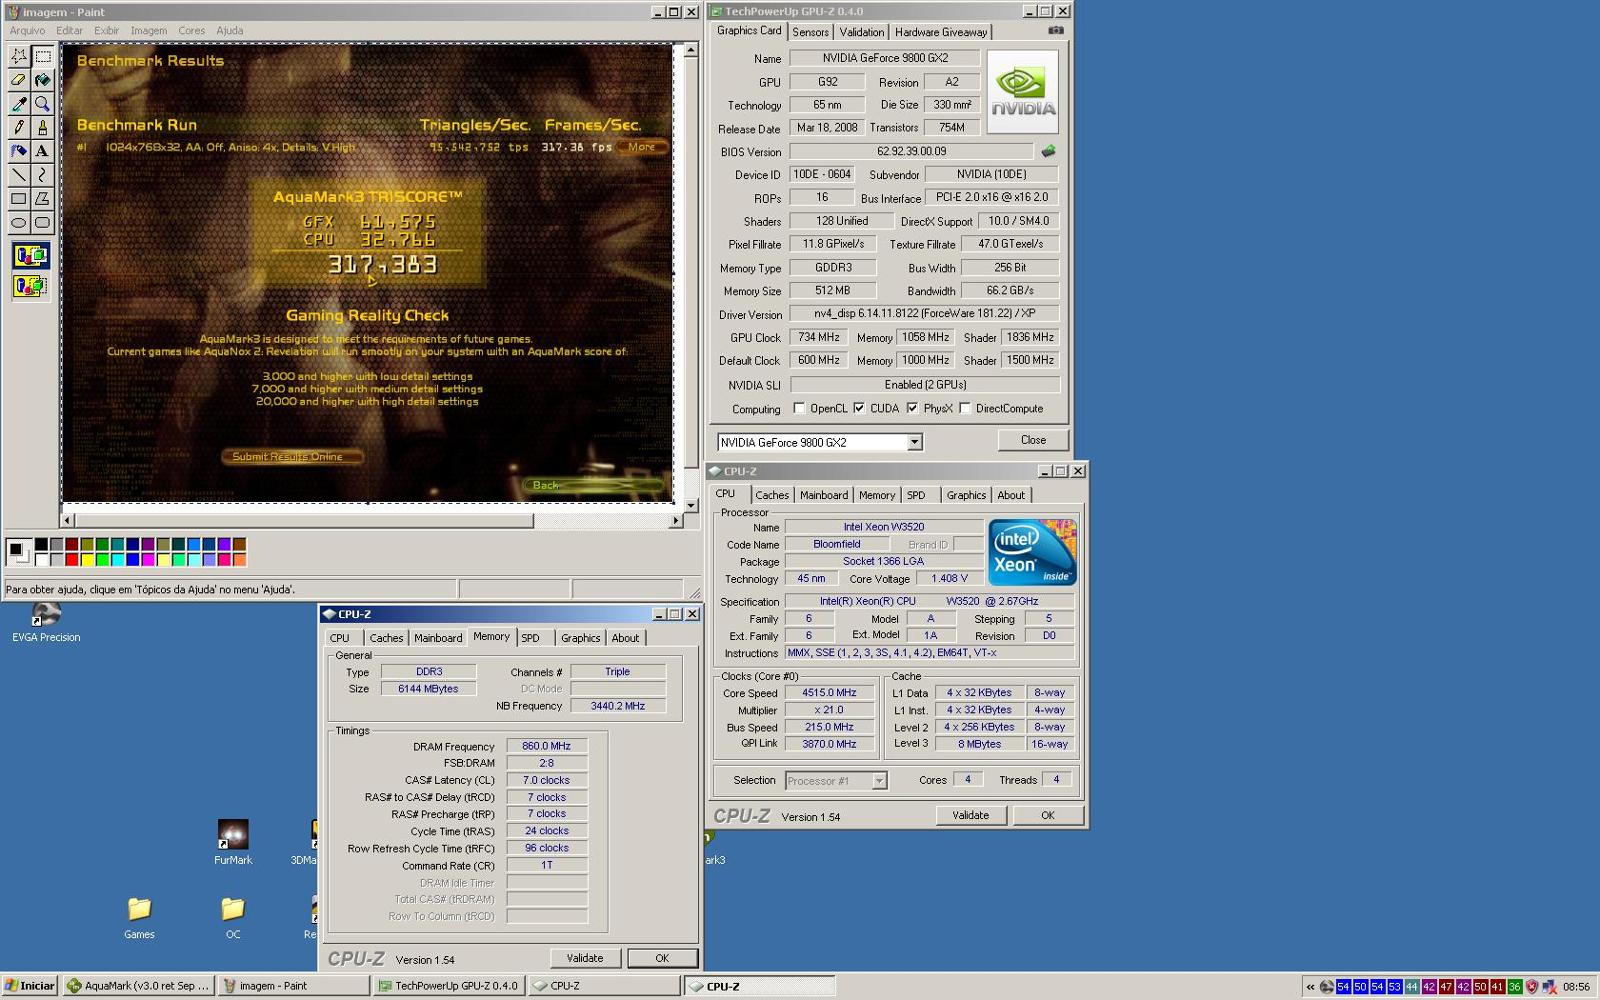Pick the black color swatch in Paint palette
This screenshot has width=1600, height=1000.
click(41, 545)
